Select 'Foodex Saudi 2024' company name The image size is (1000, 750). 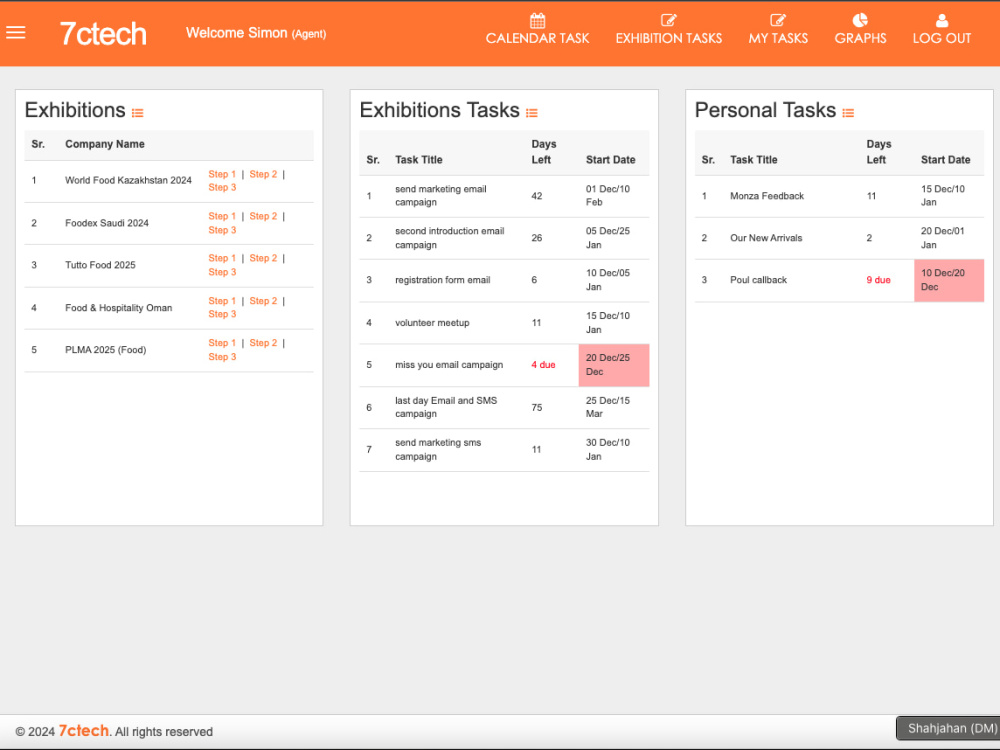click(x=107, y=223)
